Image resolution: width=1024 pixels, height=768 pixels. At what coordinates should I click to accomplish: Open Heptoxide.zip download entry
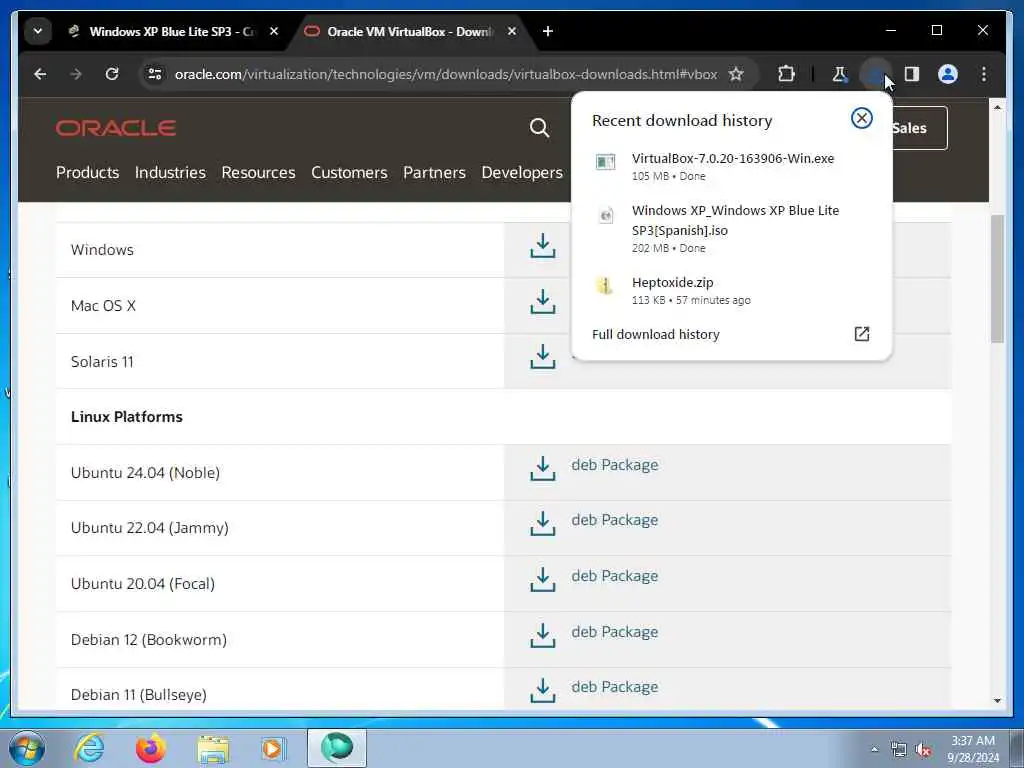click(731, 291)
